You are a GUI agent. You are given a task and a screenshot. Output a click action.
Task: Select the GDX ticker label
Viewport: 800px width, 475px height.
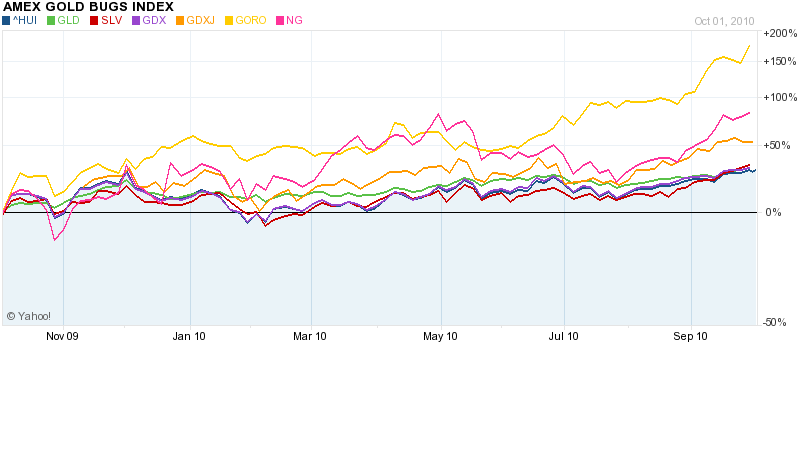[154, 20]
